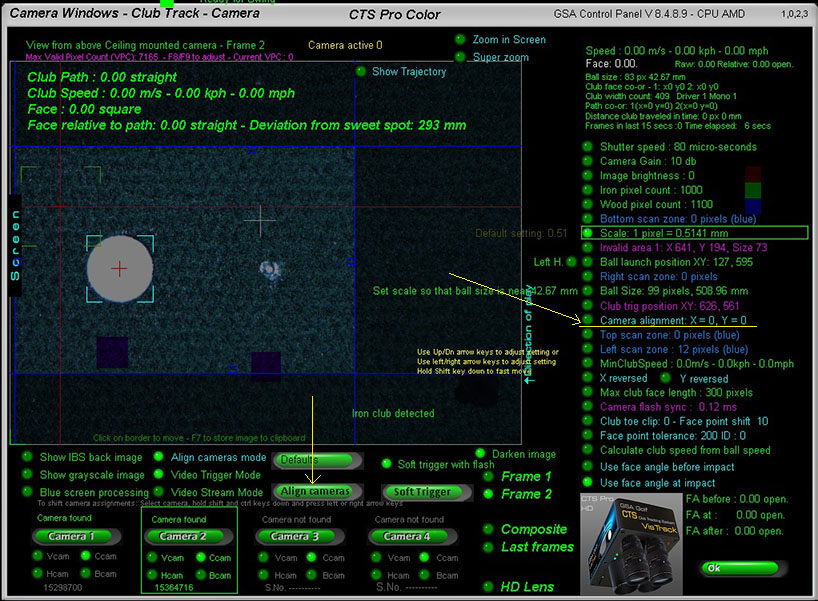Screen dimensions: 818x601
Task: Select the Iron pixel count setting
Action: pos(587,190)
